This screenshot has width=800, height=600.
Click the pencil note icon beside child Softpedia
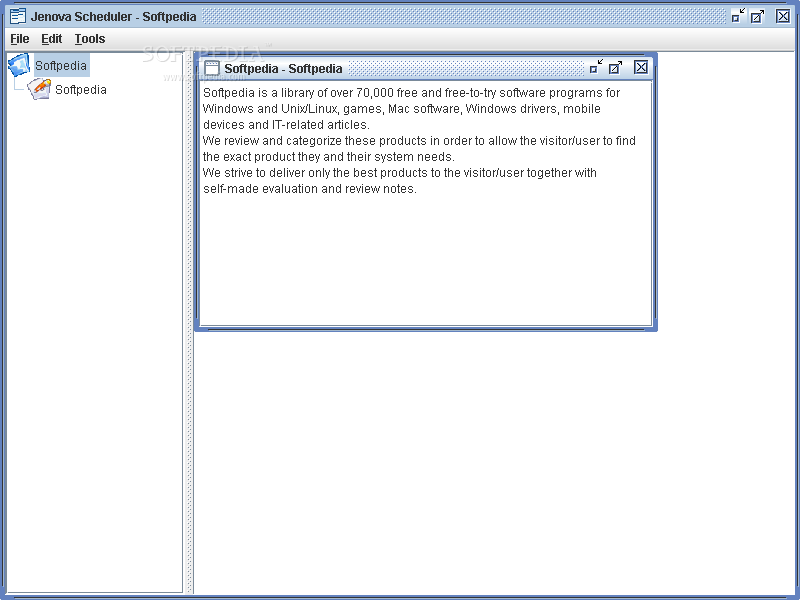coord(40,89)
